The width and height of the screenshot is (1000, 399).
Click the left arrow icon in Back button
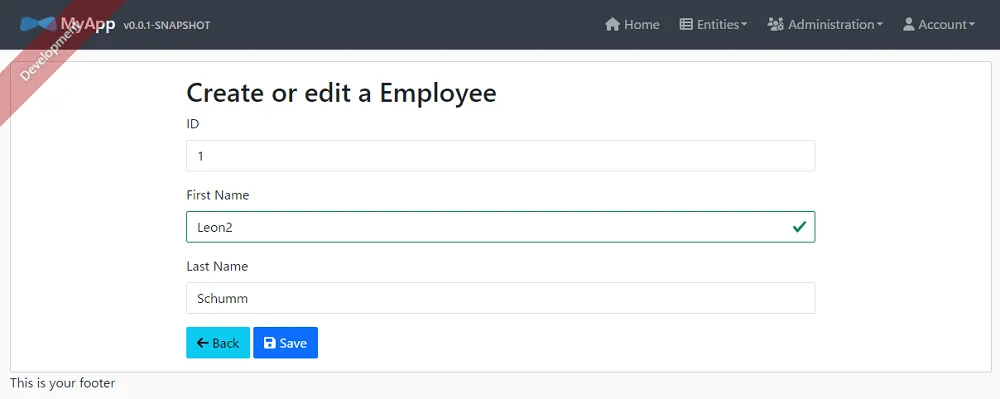[203, 343]
